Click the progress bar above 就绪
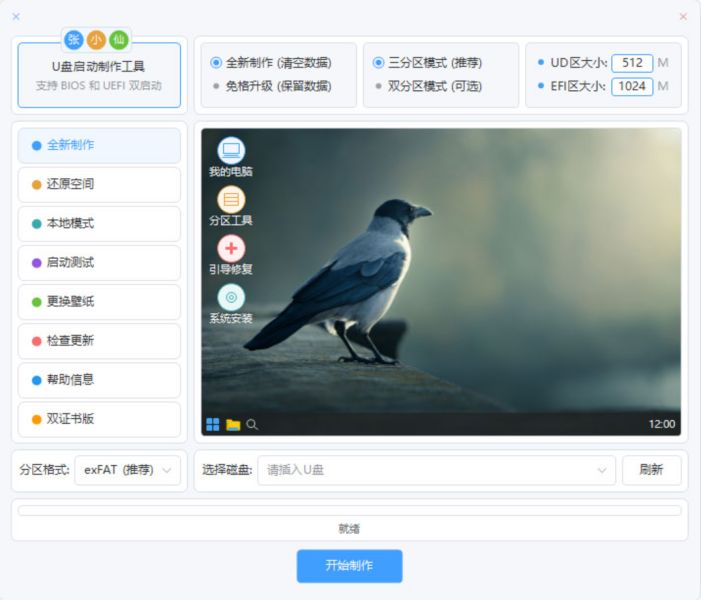The height and width of the screenshot is (600, 701). click(350, 510)
